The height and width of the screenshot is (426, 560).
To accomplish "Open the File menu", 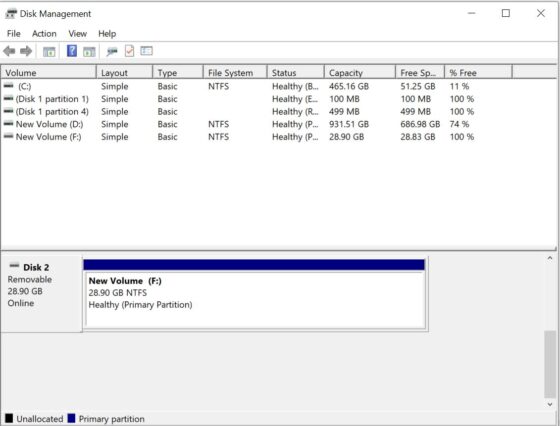I will click(14, 34).
